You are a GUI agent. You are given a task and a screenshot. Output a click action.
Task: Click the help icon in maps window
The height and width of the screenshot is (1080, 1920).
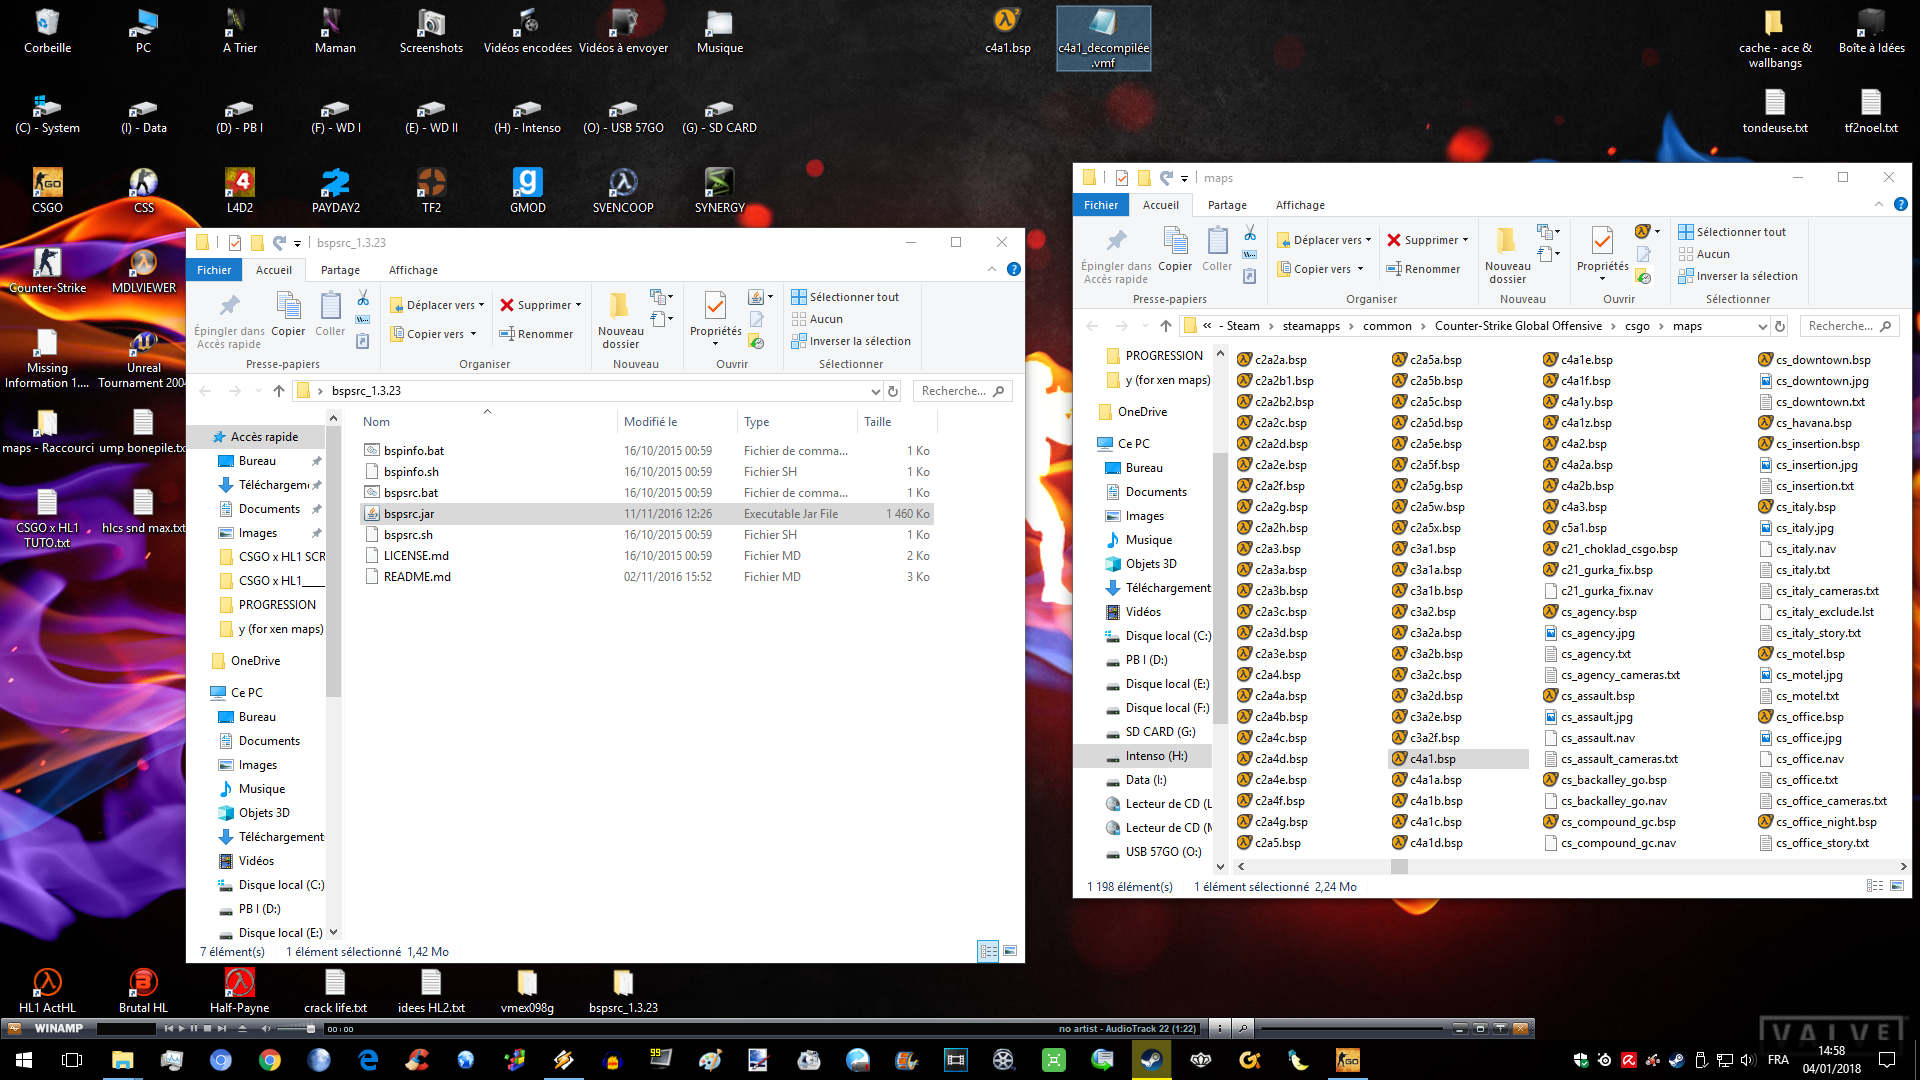pos(1900,204)
